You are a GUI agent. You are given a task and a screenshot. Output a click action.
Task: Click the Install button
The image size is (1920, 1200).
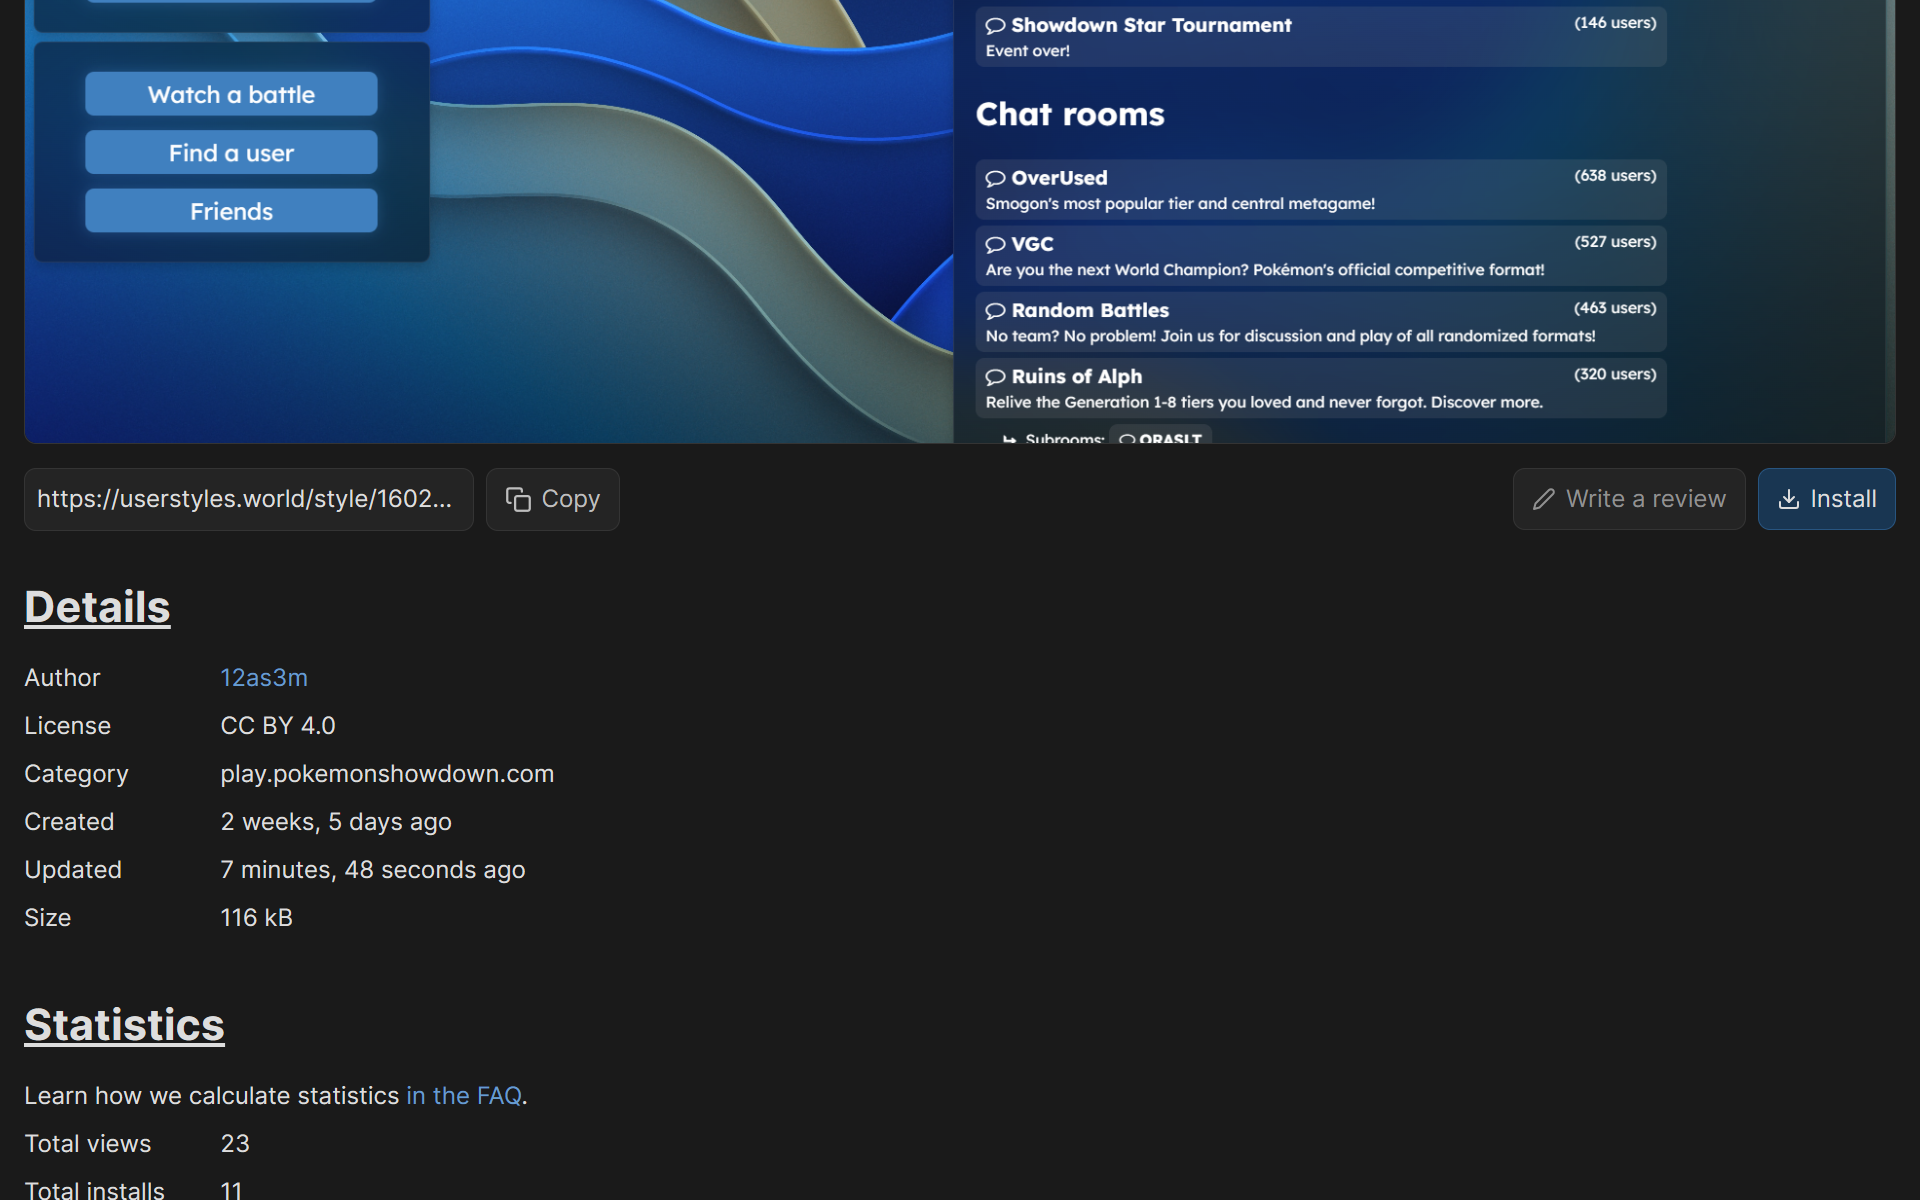pos(1826,499)
